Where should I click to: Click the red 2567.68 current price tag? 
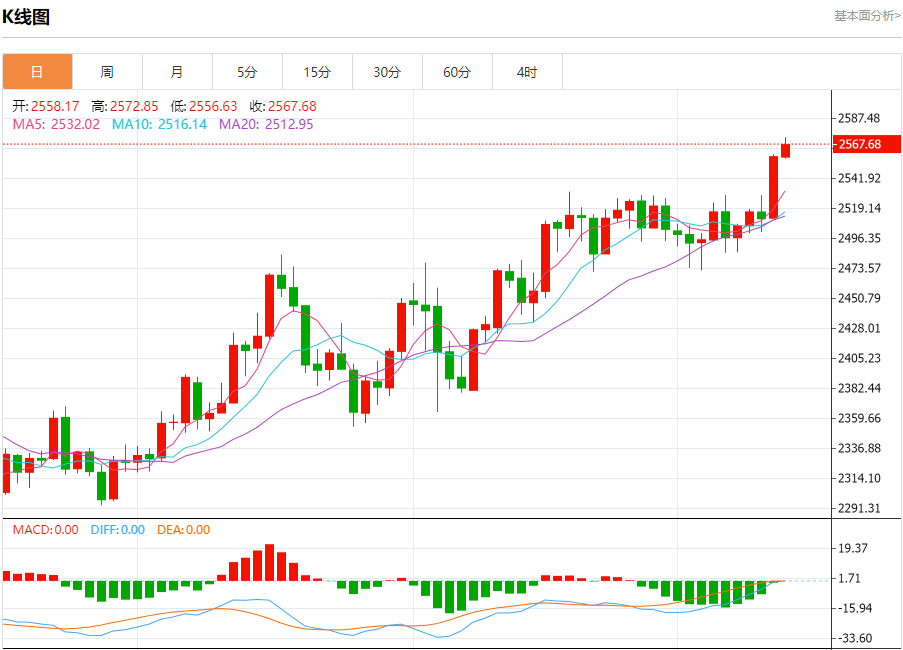coord(867,144)
